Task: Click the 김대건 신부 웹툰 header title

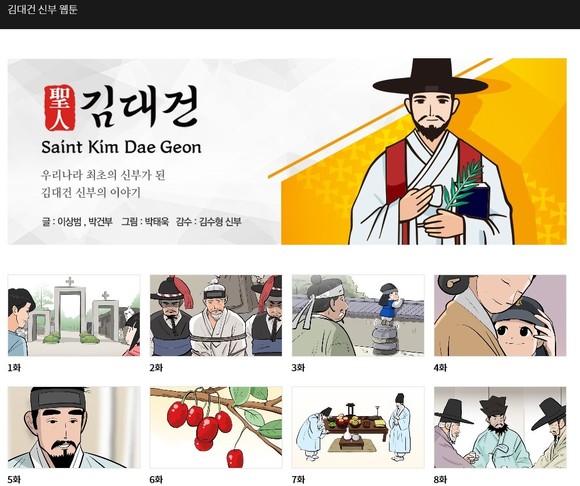Action: point(42,9)
